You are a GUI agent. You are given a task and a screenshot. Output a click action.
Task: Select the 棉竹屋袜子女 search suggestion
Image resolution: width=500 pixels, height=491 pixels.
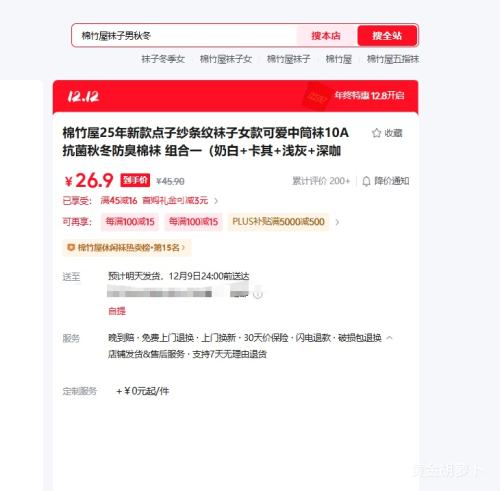tap(226, 59)
